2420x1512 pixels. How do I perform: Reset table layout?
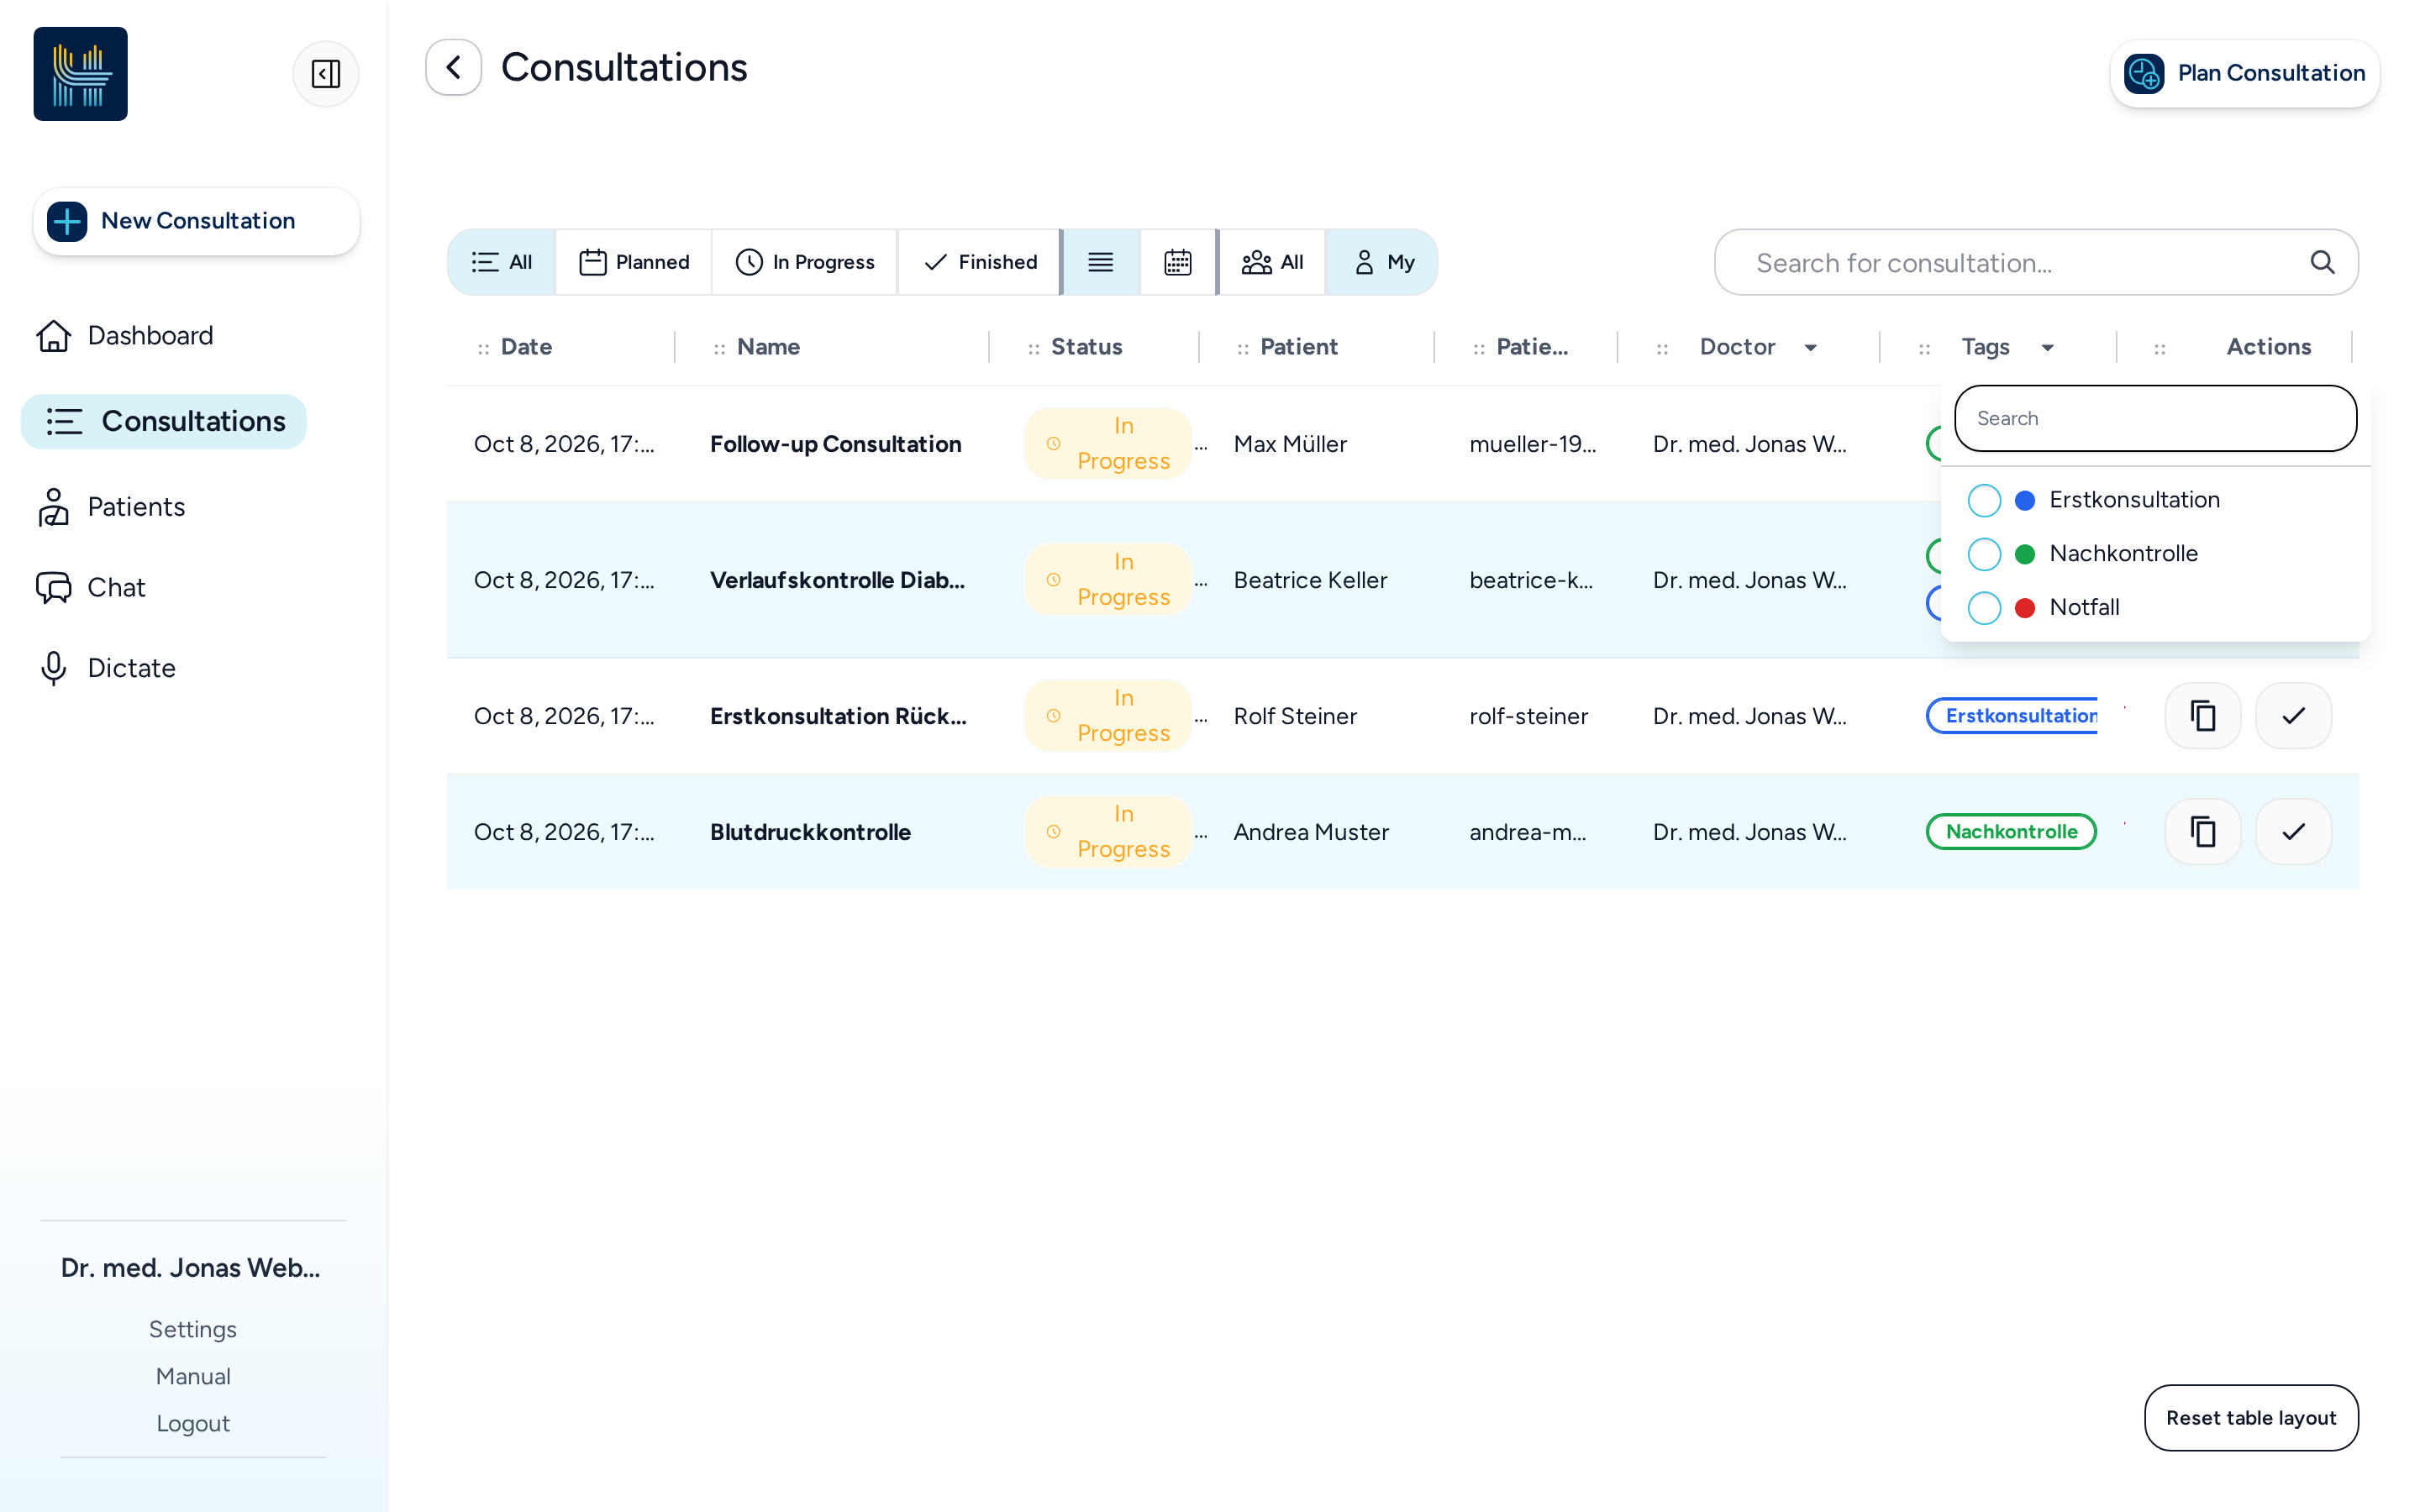(x=2251, y=1418)
